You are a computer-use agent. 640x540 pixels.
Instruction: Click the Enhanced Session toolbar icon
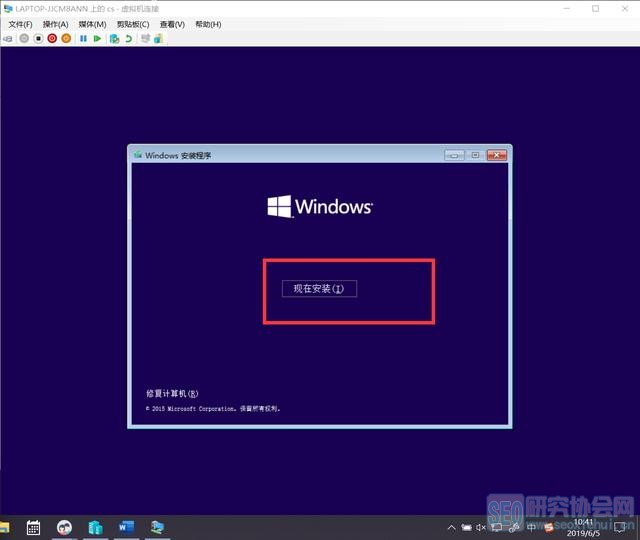click(145, 38)
